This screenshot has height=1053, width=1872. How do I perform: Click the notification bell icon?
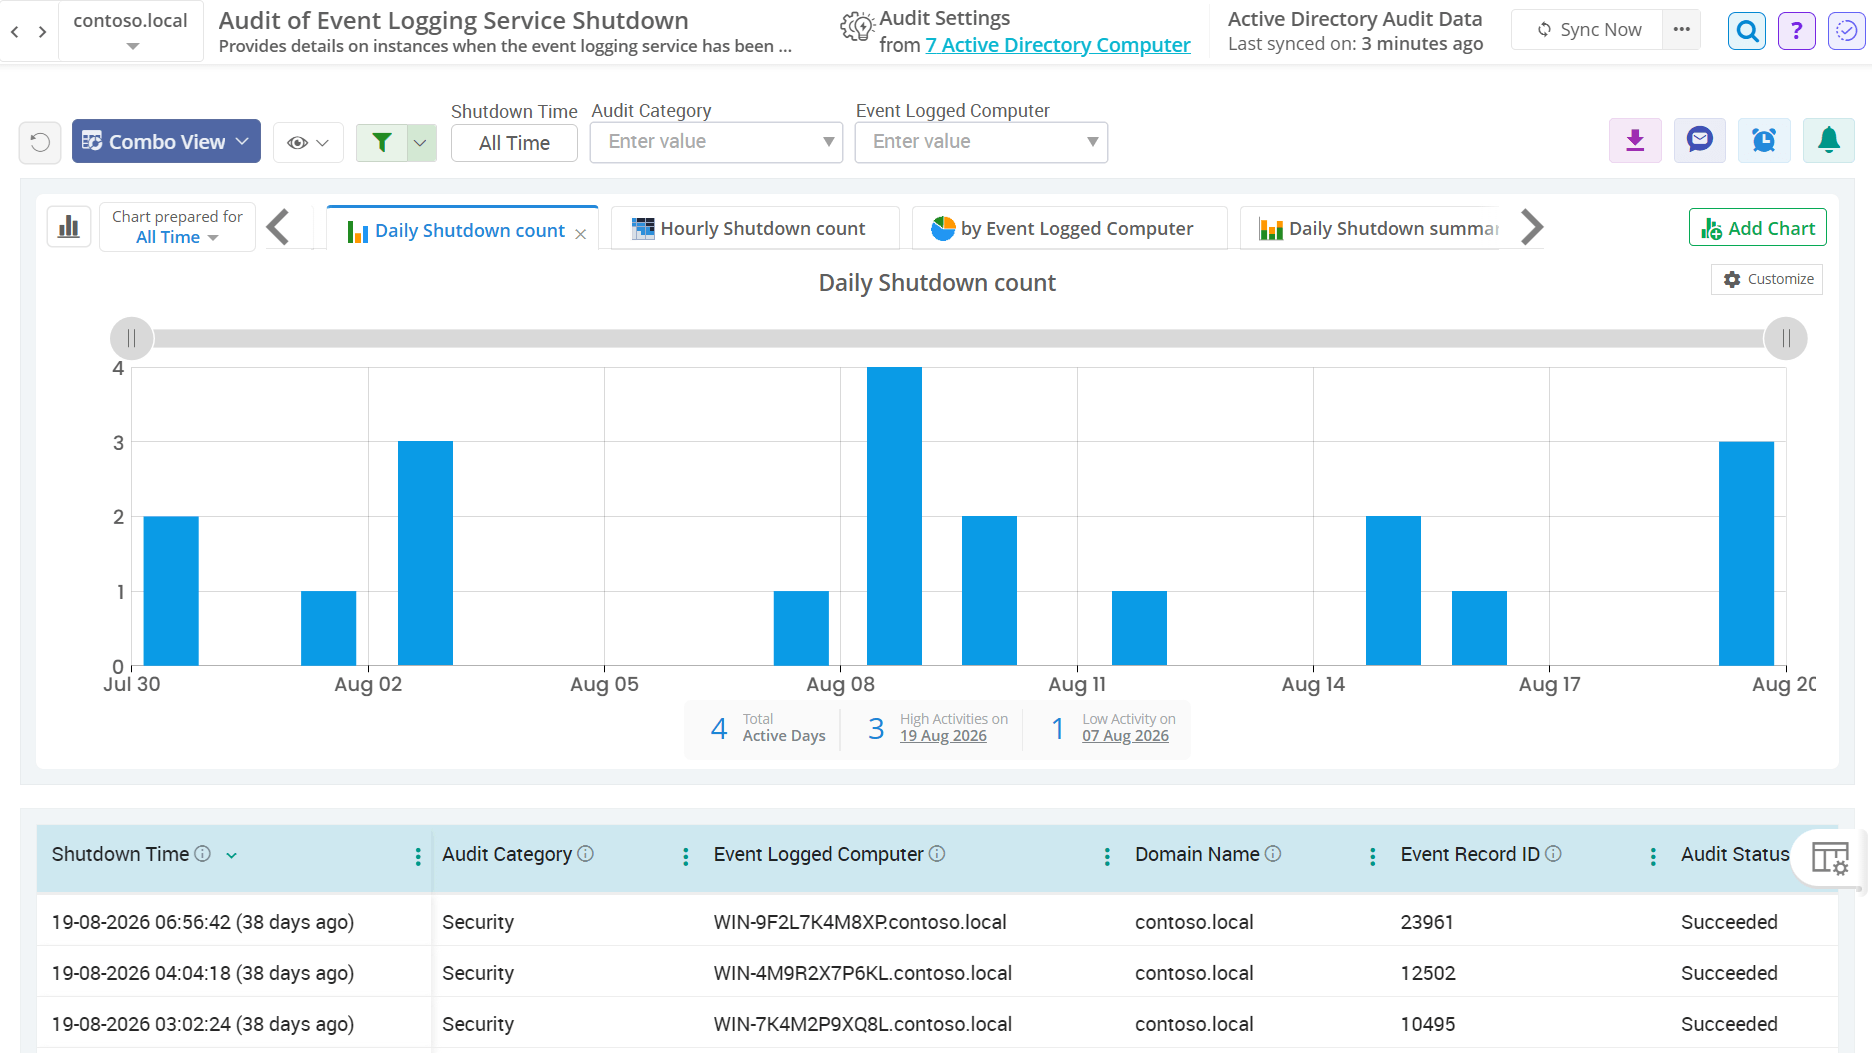click(x=1828, y=140)
